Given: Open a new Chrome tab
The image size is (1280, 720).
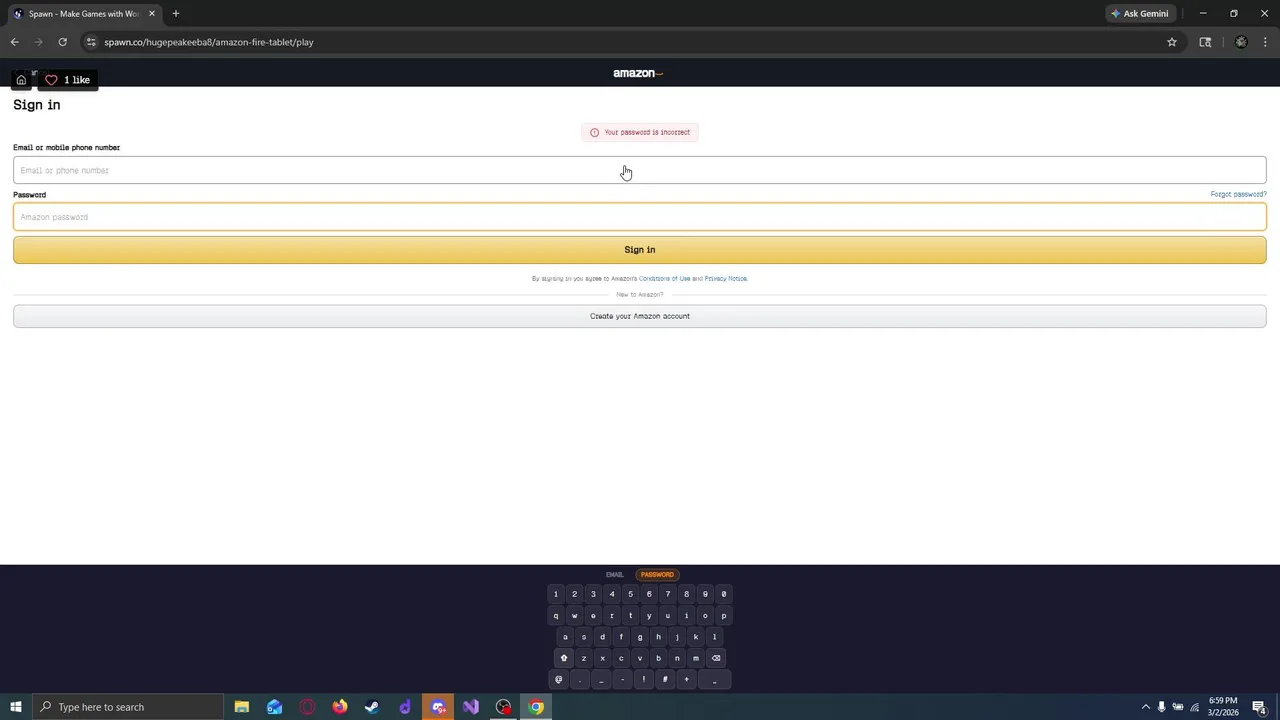Looking at the screenshot, I should pyautogui.click(x=176, y=14).
